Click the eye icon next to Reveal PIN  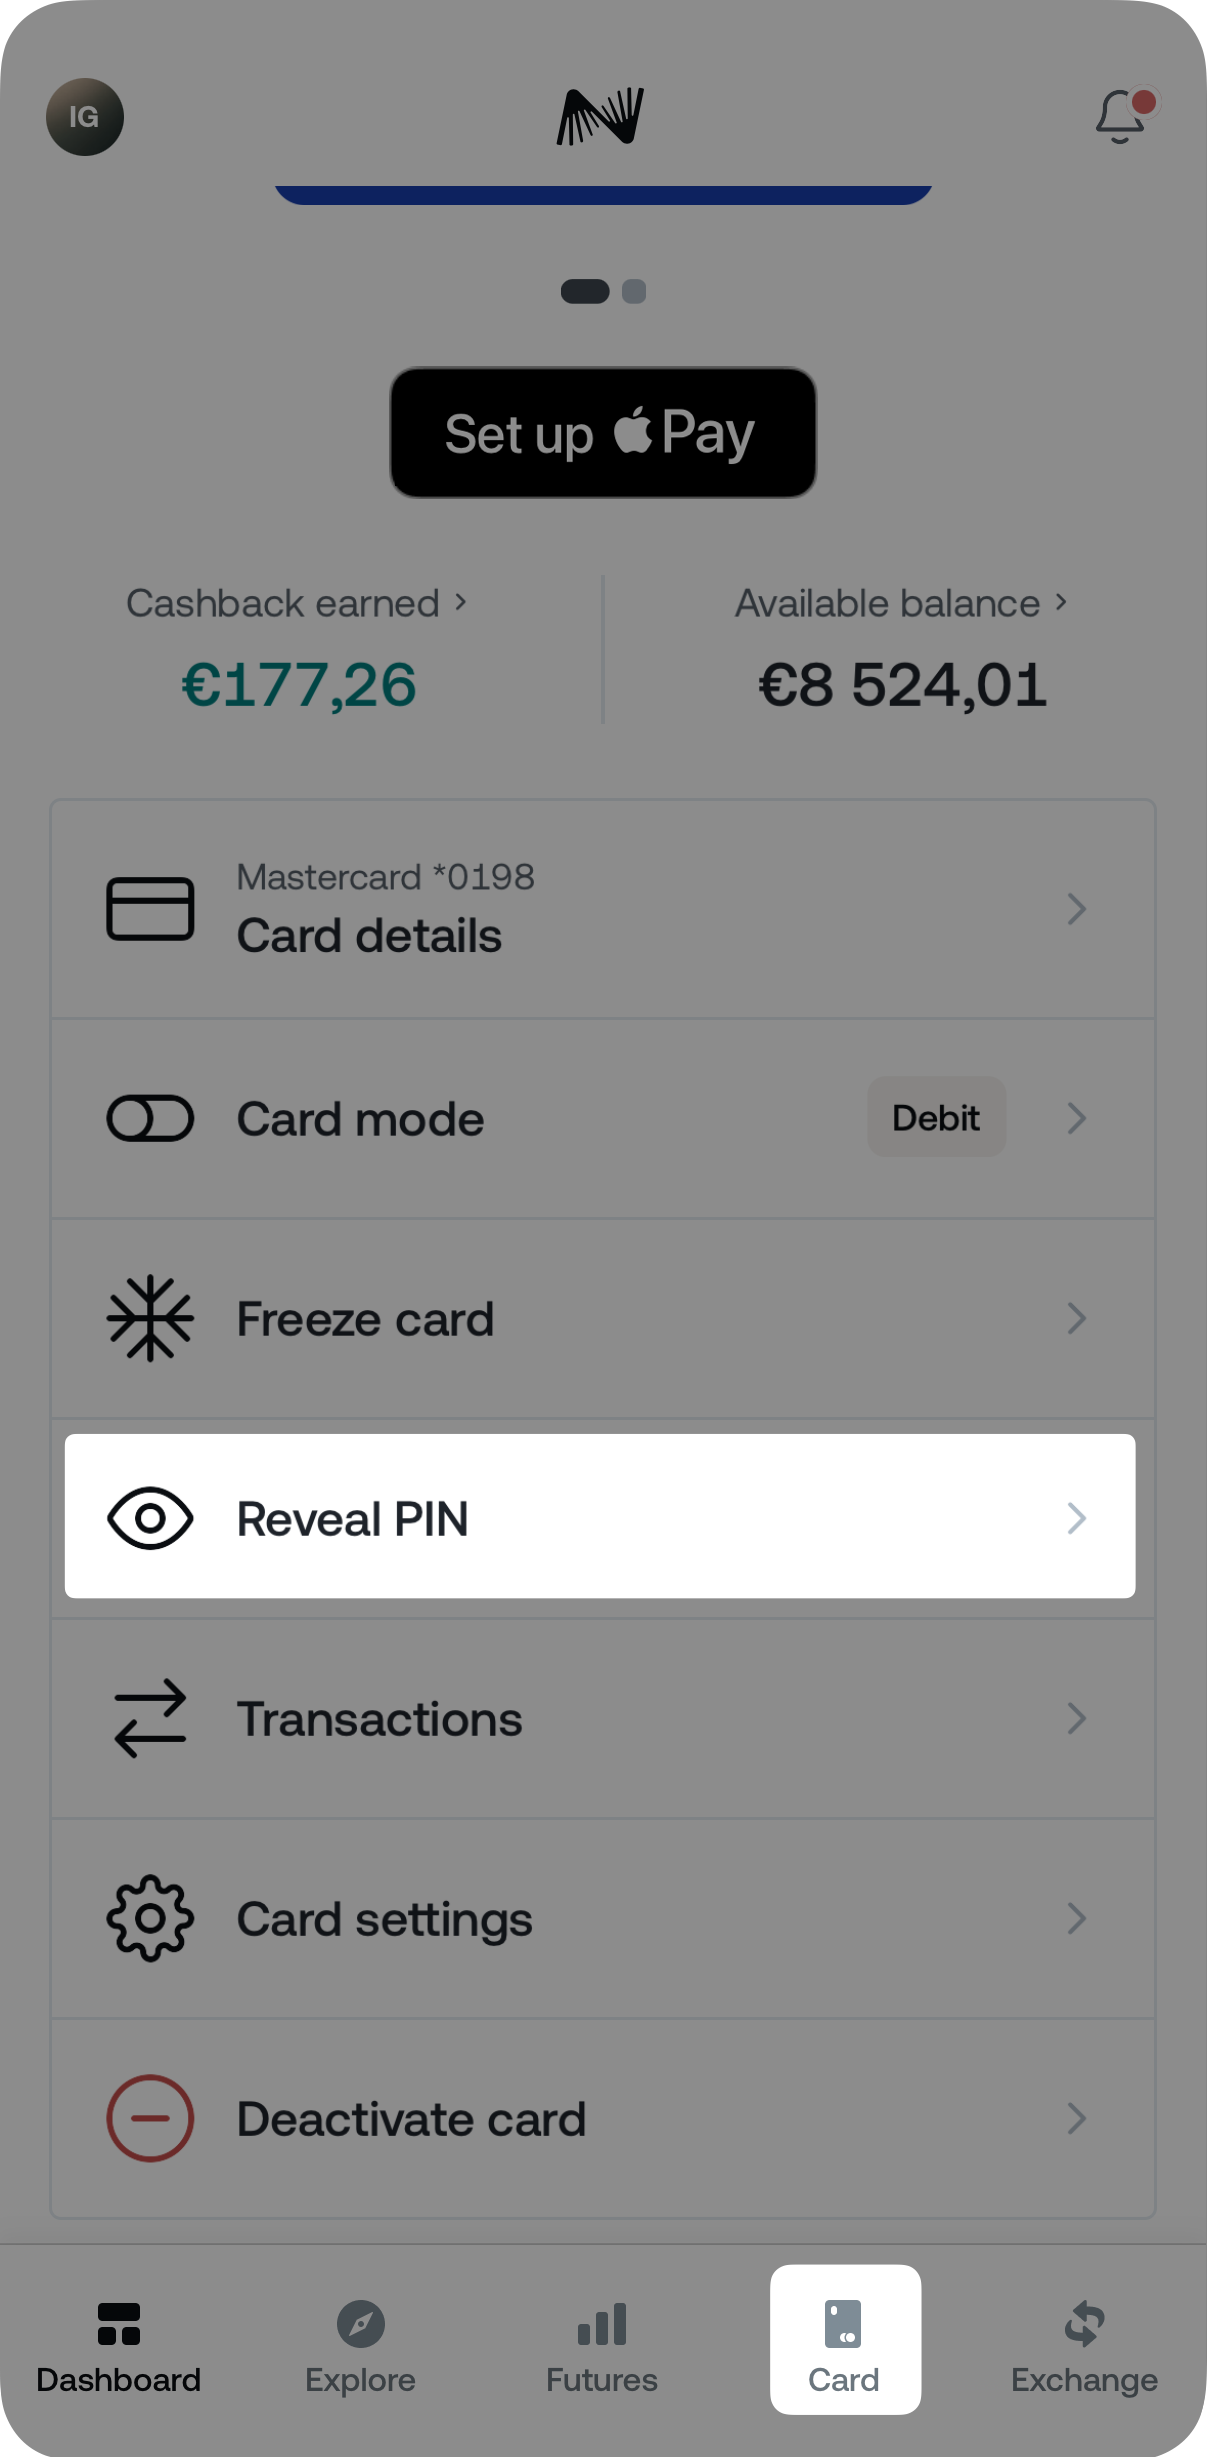click(x=150, y=1518)
